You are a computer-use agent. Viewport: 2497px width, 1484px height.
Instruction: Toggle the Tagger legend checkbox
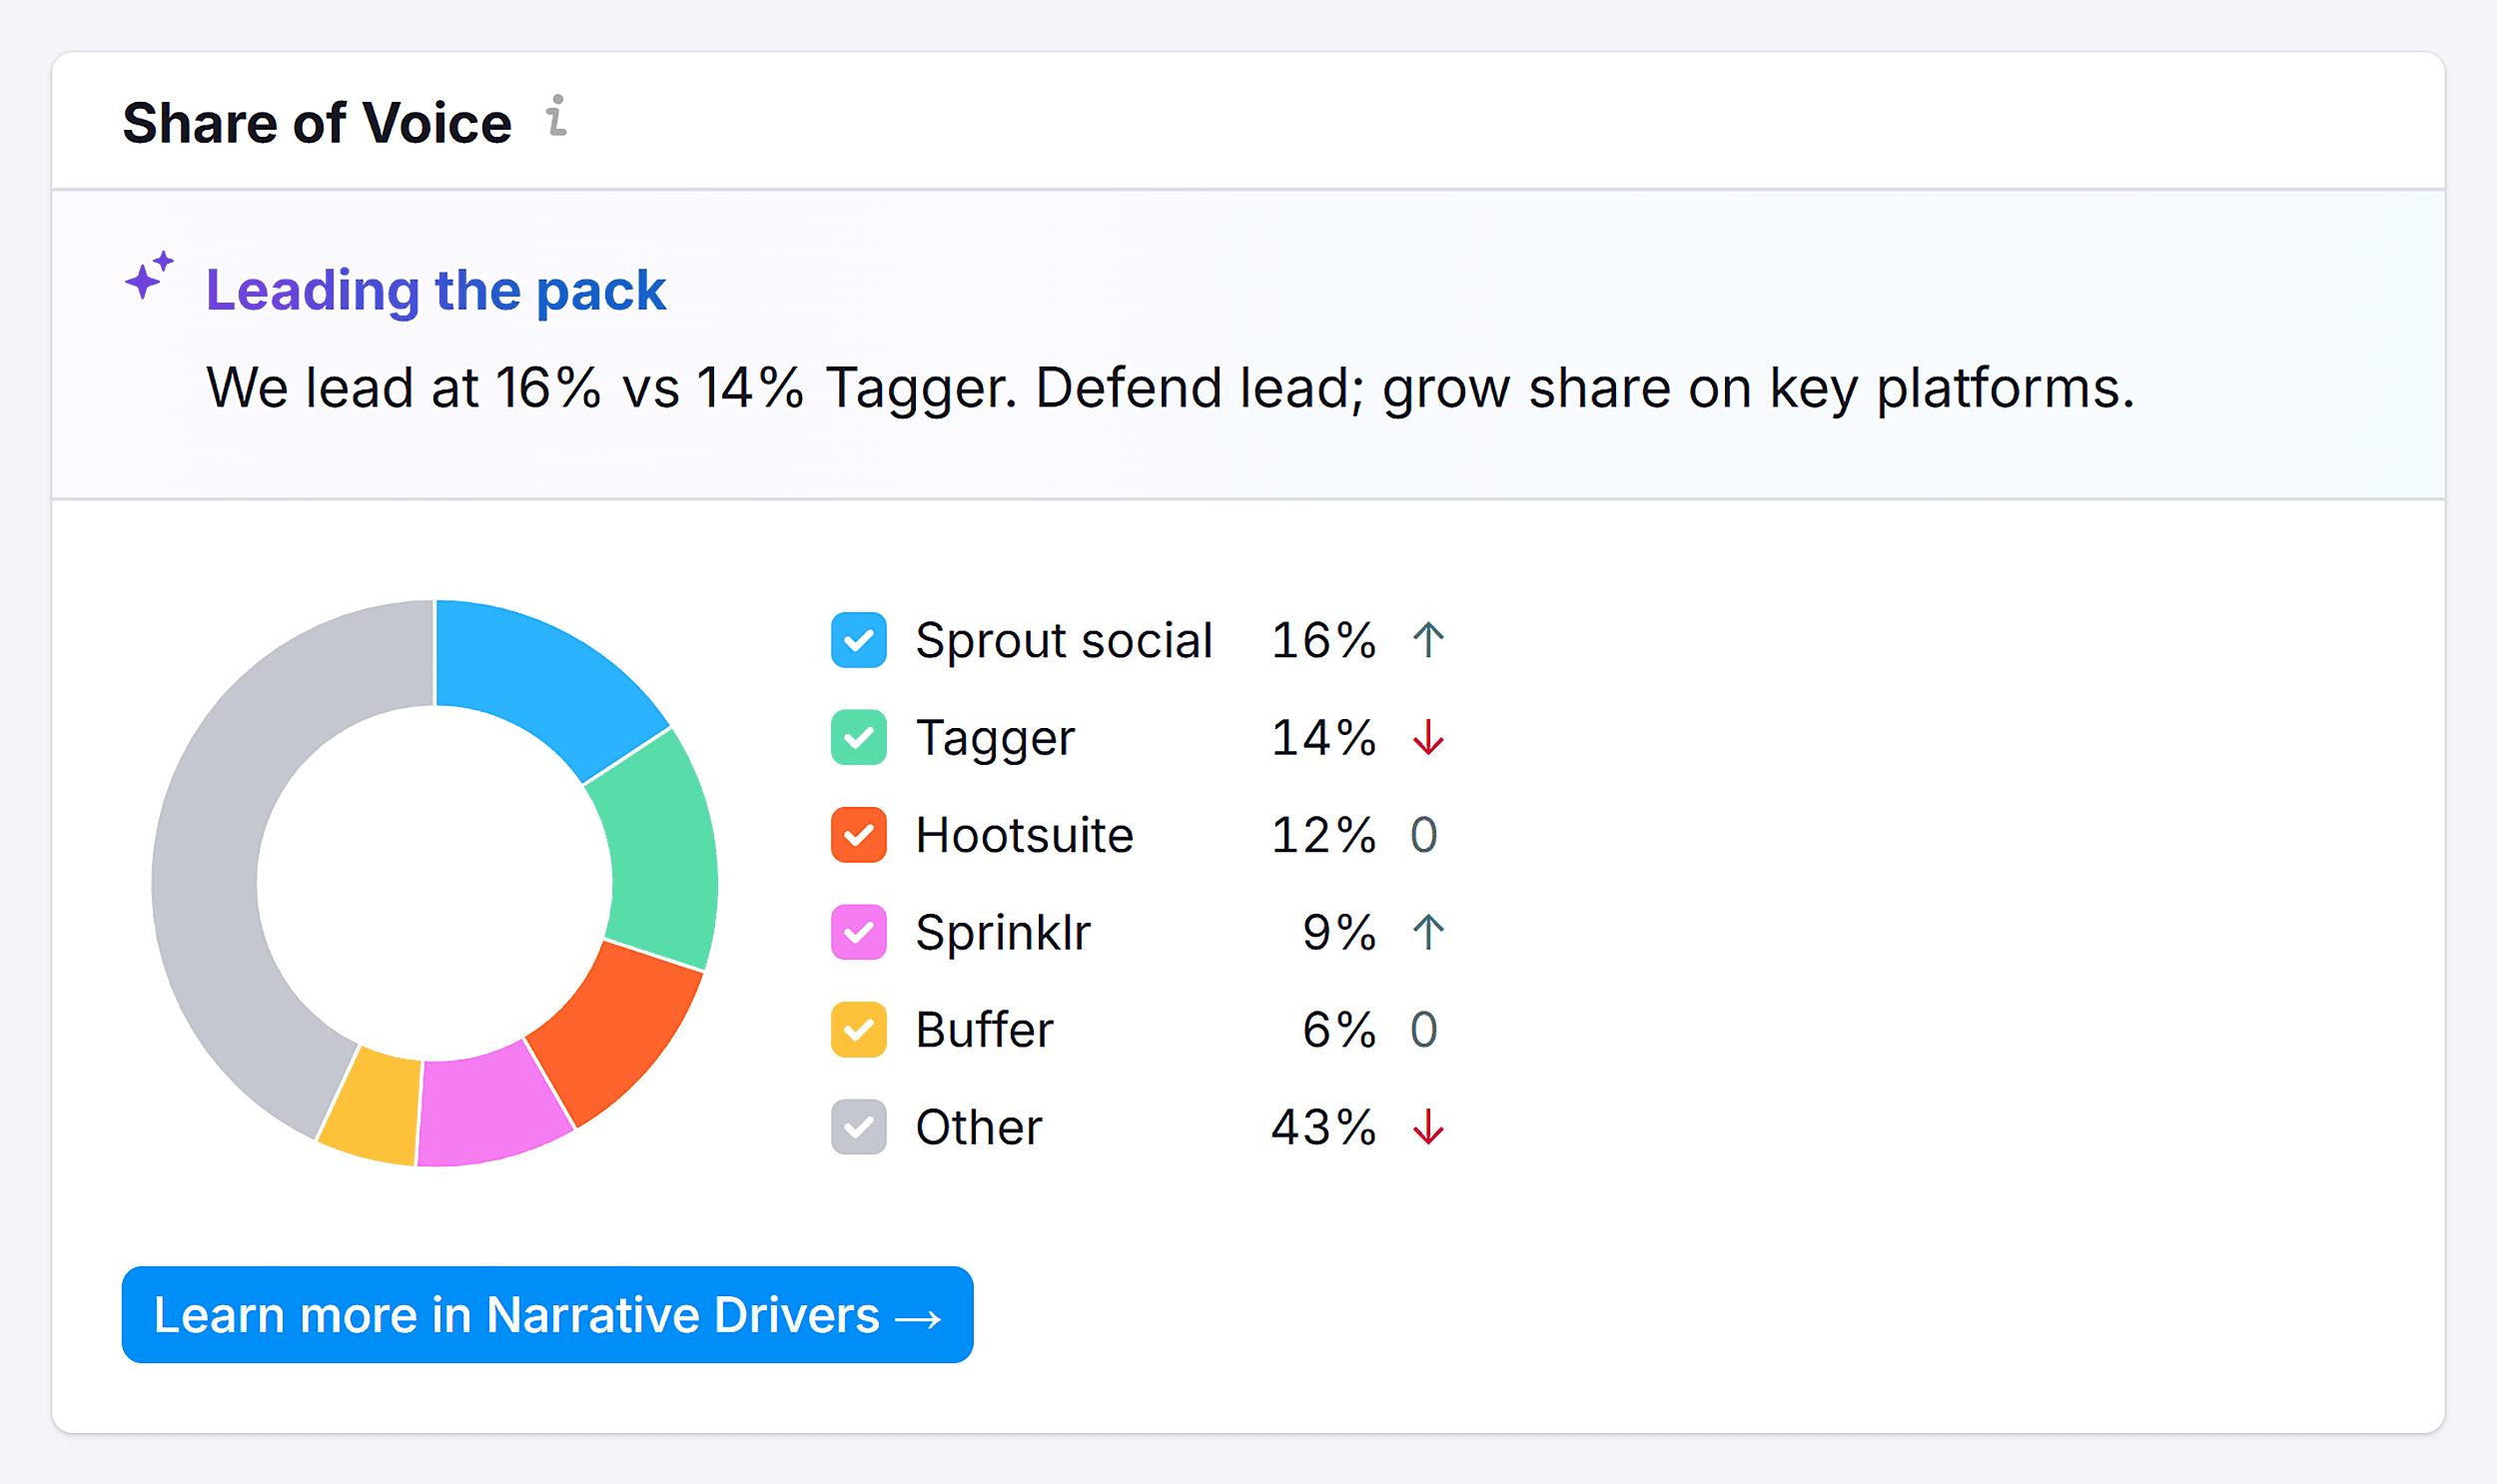pyautogui.click(x=858, y=738)
